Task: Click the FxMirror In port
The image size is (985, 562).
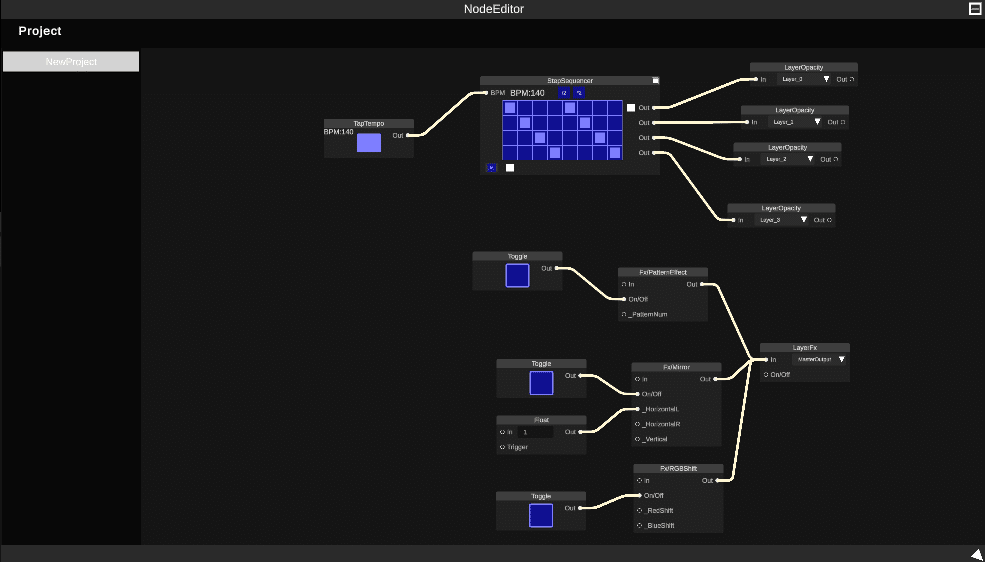Action: pyautogui.click(x=638, y=379)
